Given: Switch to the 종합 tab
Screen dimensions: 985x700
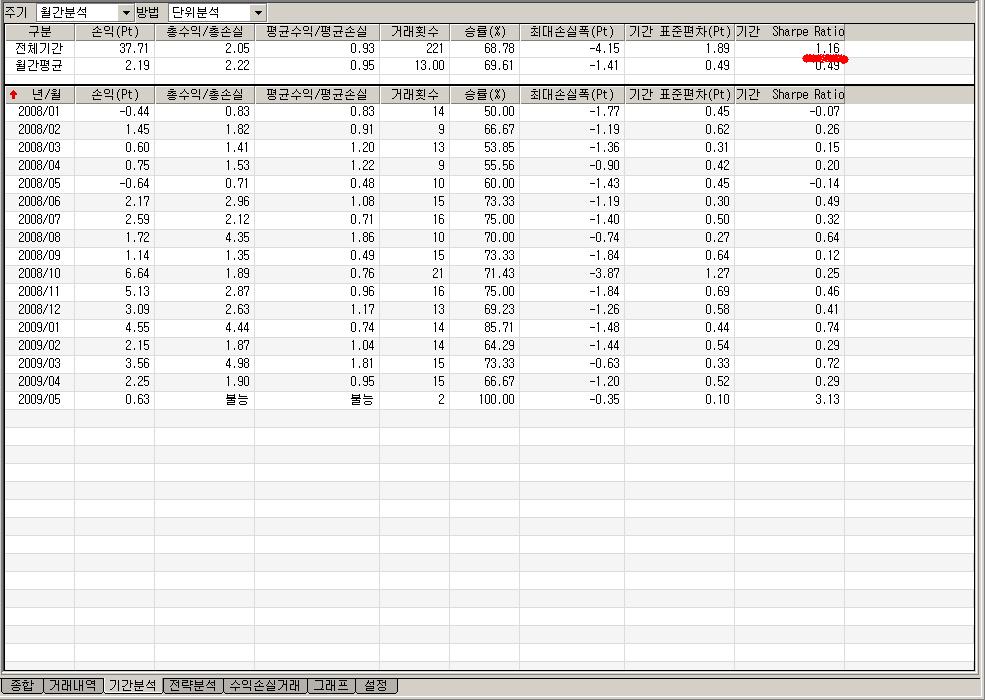Looking at the screenshot, I should (x=22, y=686).
